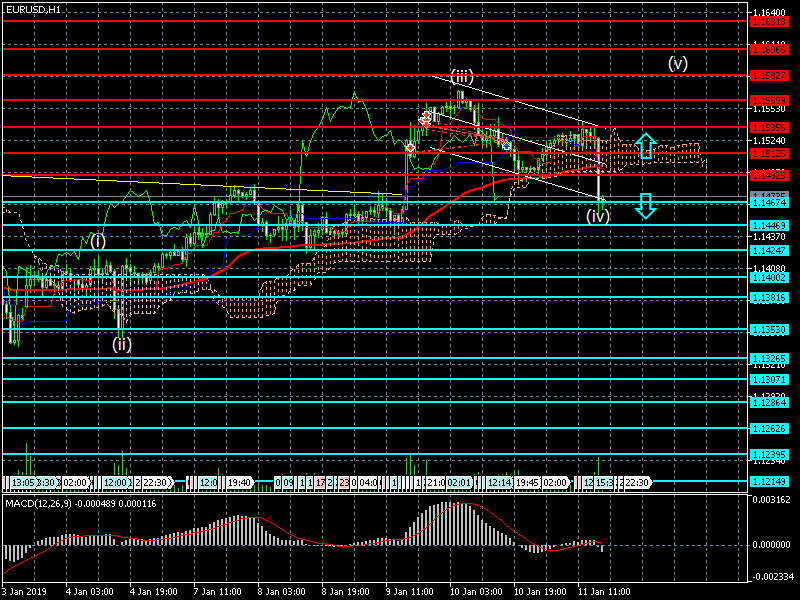Click the wave (ii) label
Image resolution: width=800 pixels, height=600 pixels.
tap(121, 344)
